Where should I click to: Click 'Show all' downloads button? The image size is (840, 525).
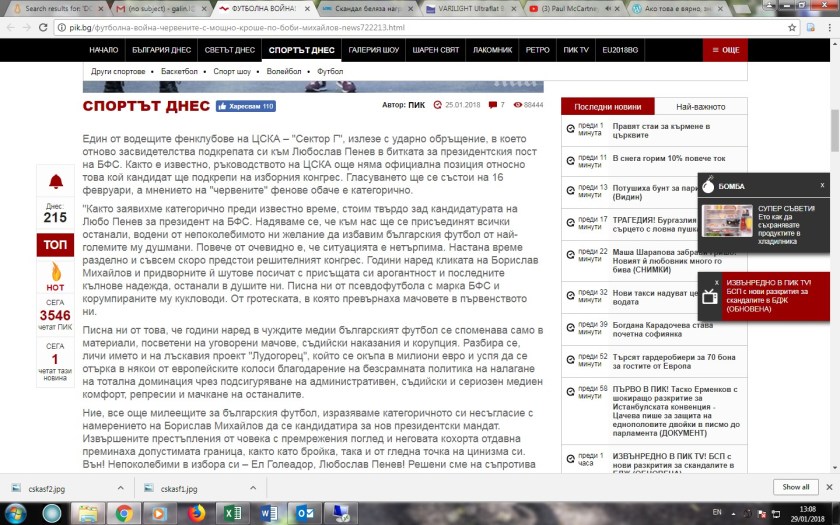coord(796,487)
